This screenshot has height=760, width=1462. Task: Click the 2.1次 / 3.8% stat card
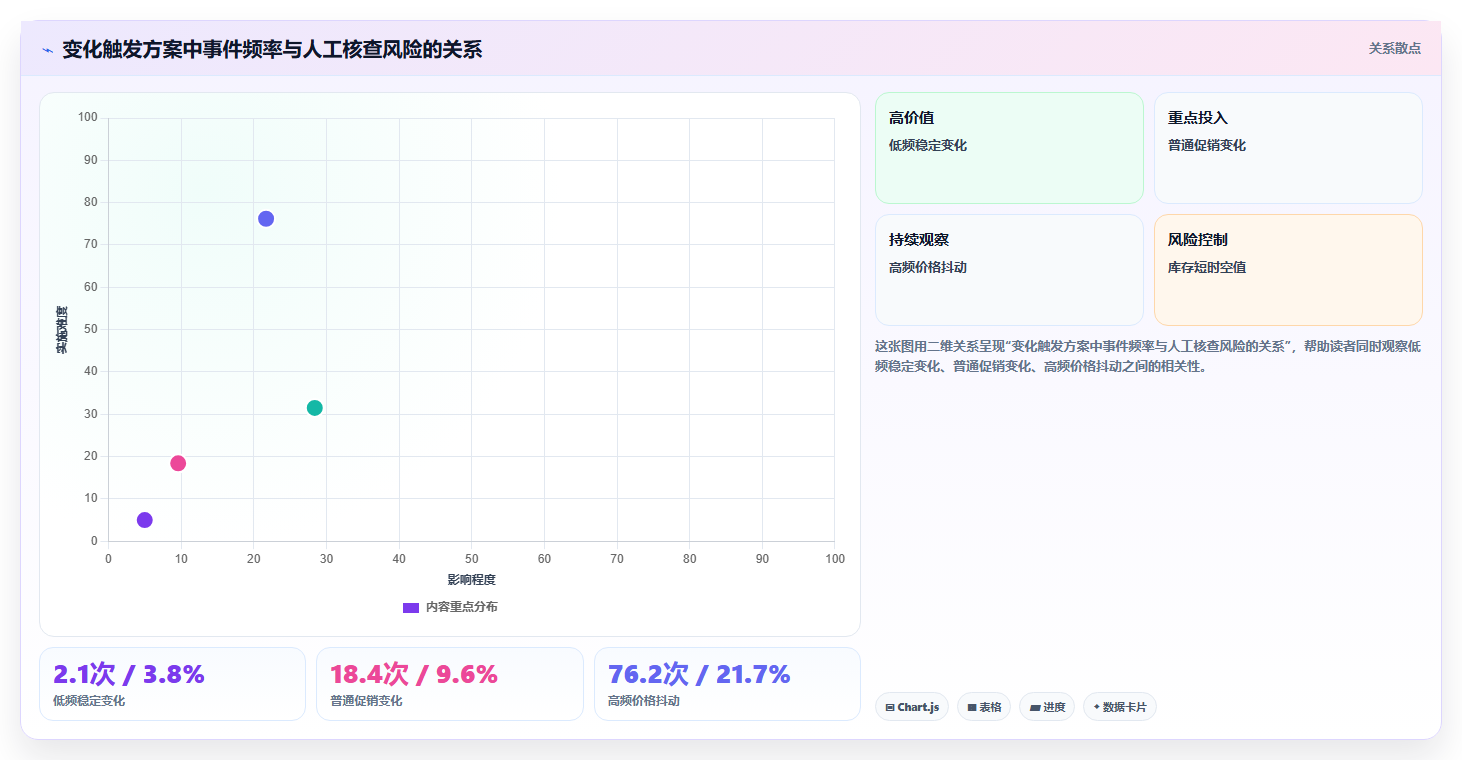point(172,684)
